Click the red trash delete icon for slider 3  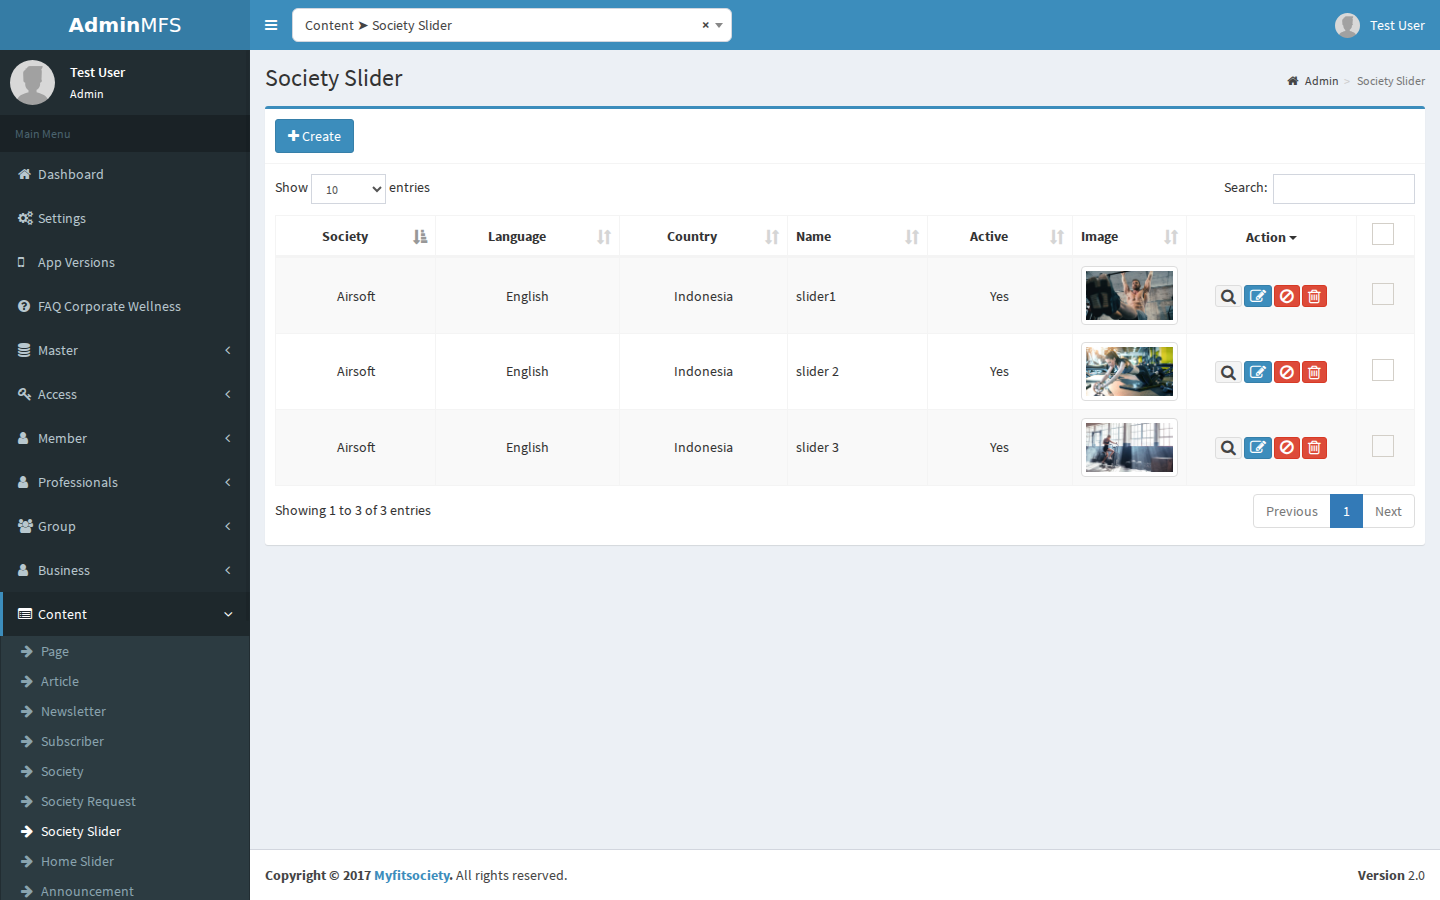tap(1314, 448)
